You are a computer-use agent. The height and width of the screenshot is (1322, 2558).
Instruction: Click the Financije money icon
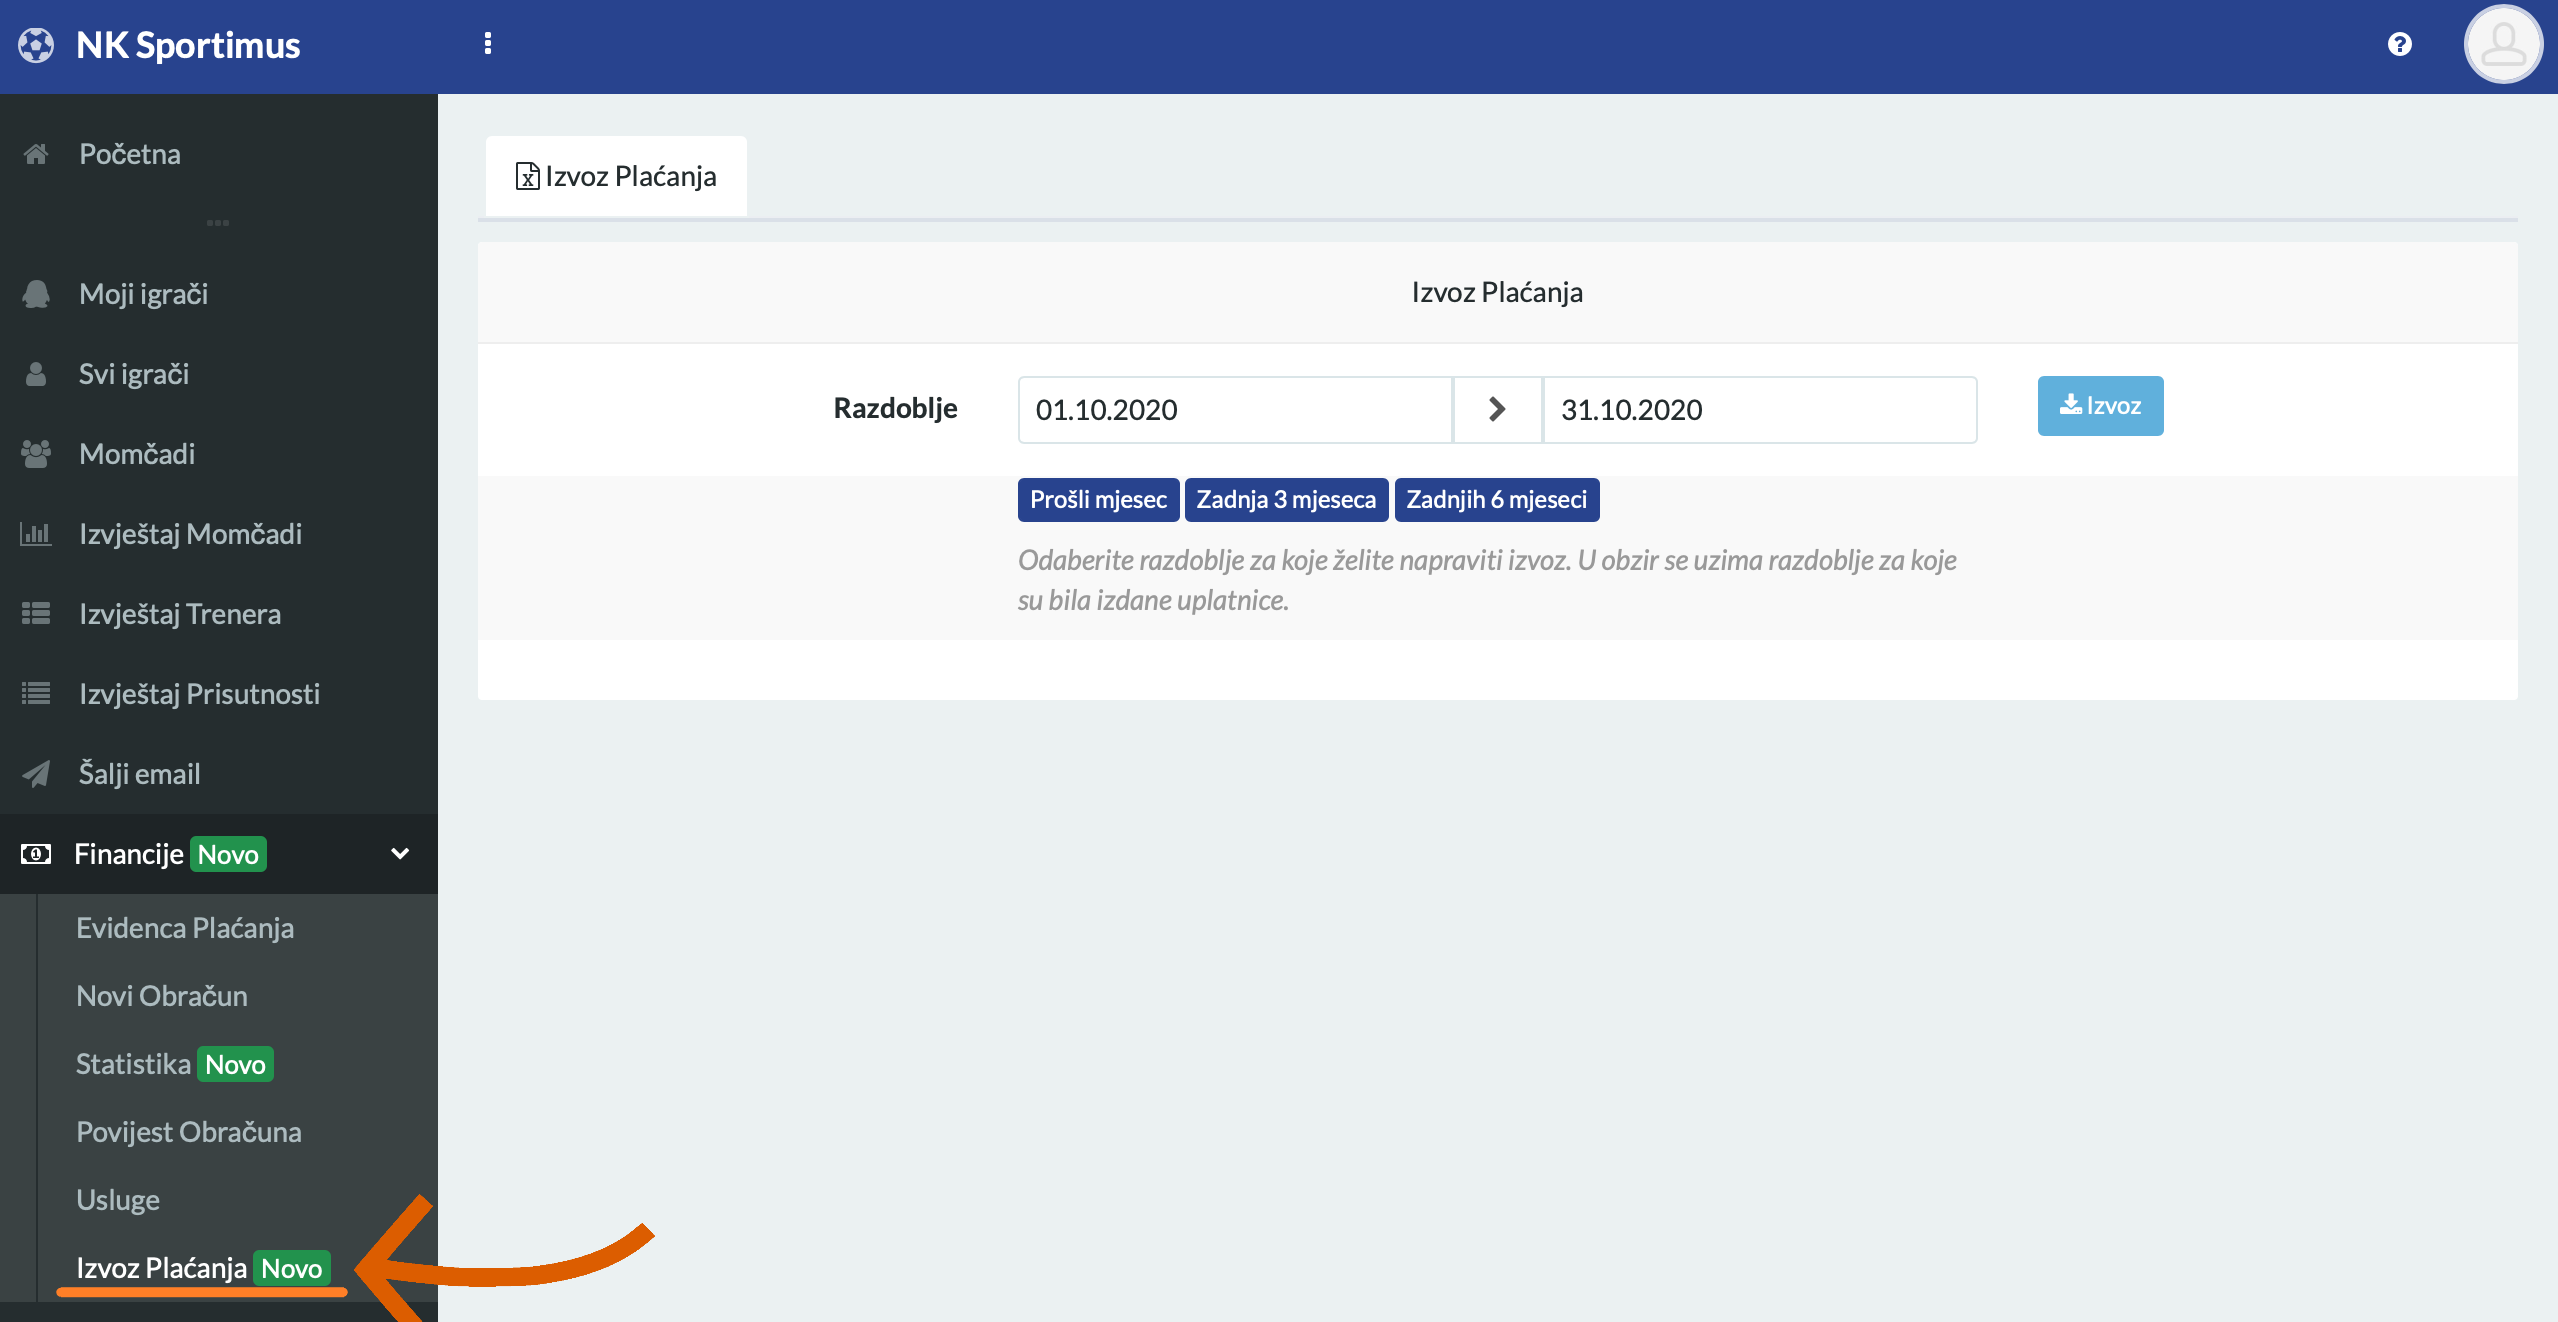click(x=36, y=854)
